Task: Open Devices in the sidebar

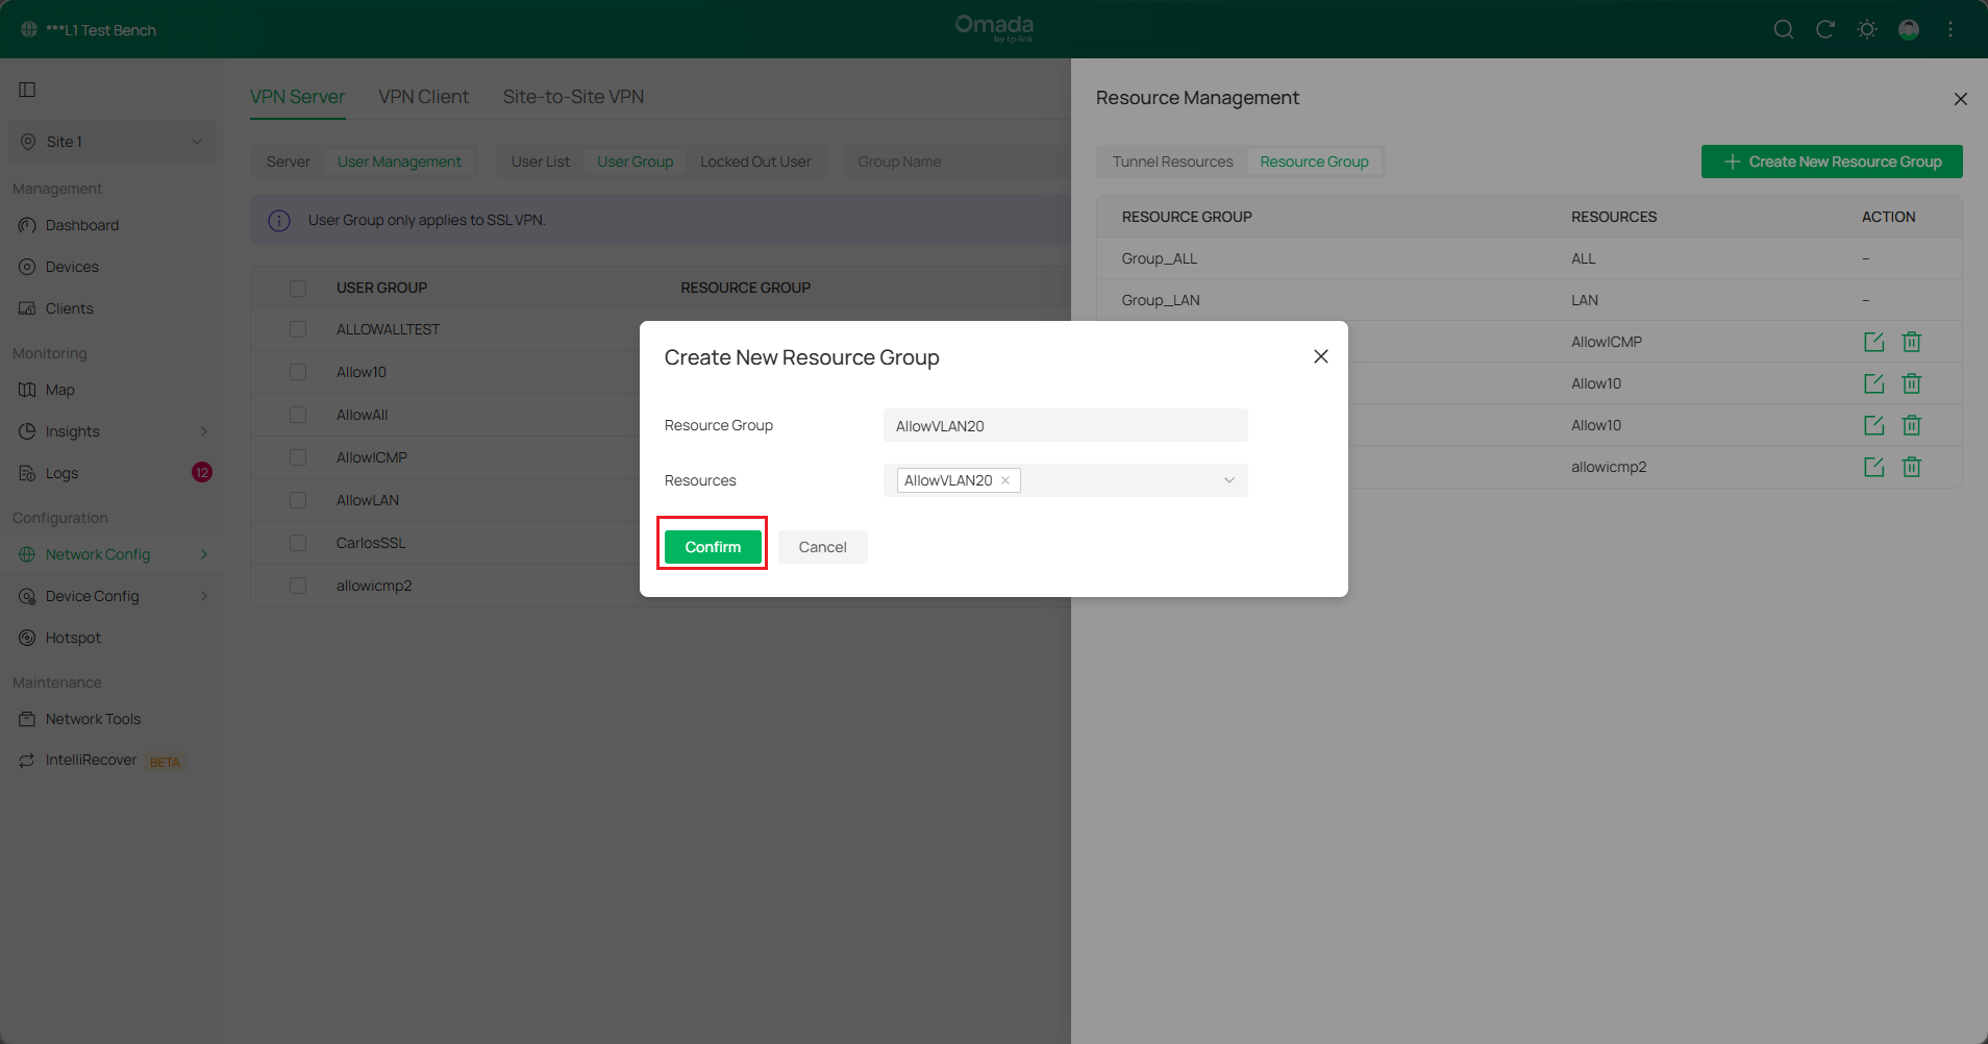Action: point(72,267)
